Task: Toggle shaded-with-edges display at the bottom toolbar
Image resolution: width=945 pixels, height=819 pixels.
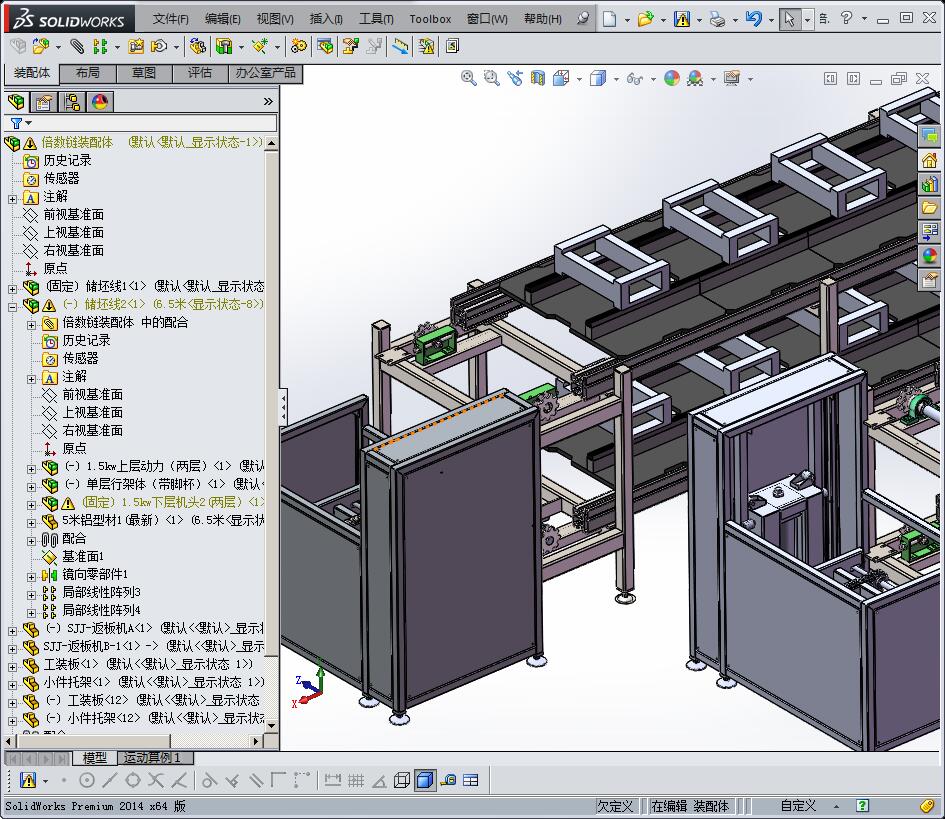Action: pos(424,780)
